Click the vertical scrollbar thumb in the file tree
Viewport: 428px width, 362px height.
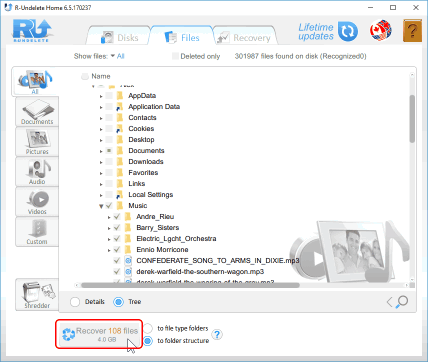[412, 119]
